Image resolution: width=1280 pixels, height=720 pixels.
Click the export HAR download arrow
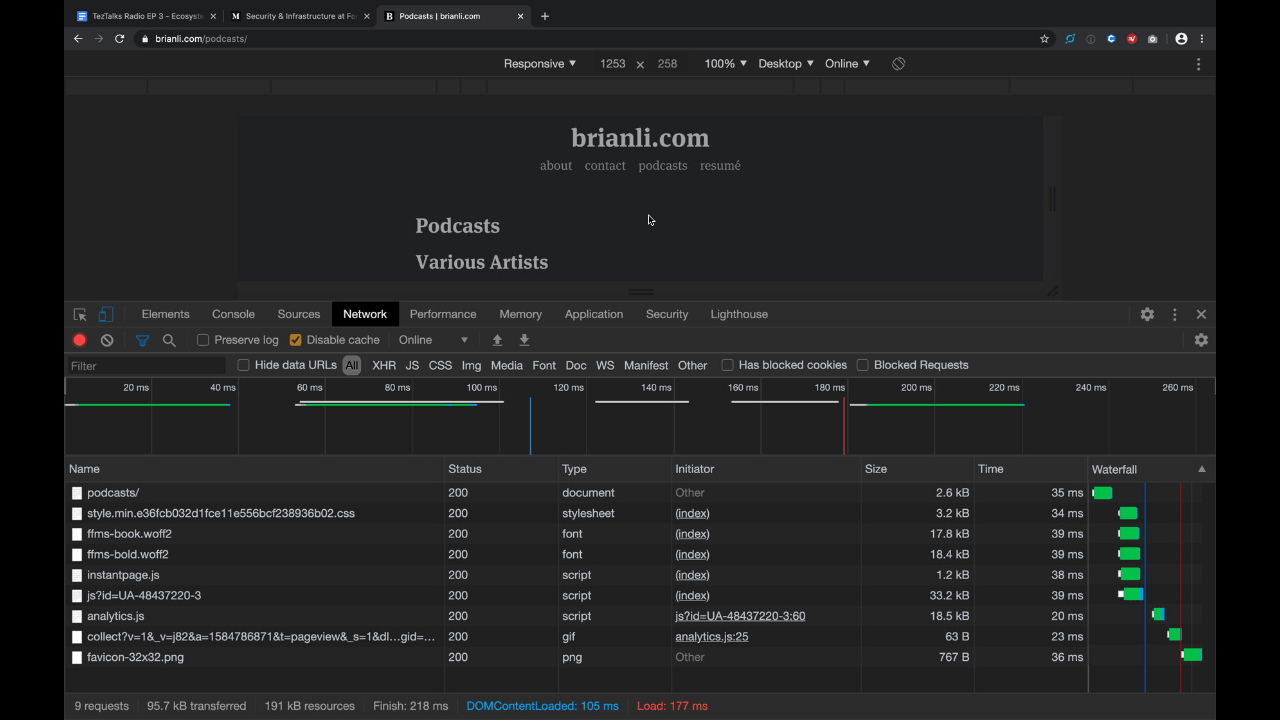(x=524, y=340)
